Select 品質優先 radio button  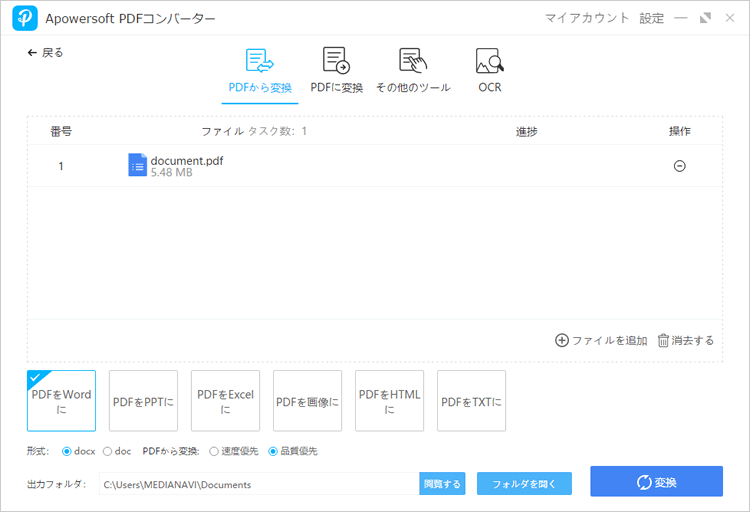tap(273, 451)
